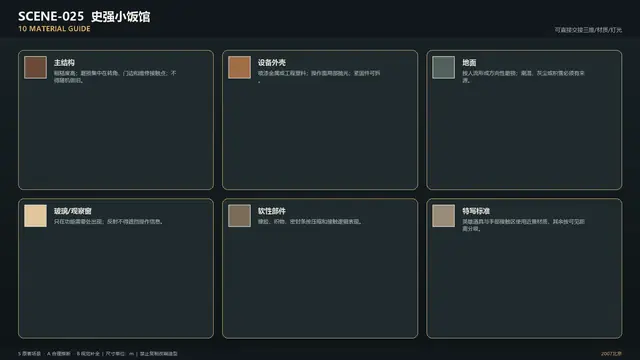Screen dimensions: 640x360
Task: Click the 2007北京 label at bottom right
Action: tap(611, 353)
